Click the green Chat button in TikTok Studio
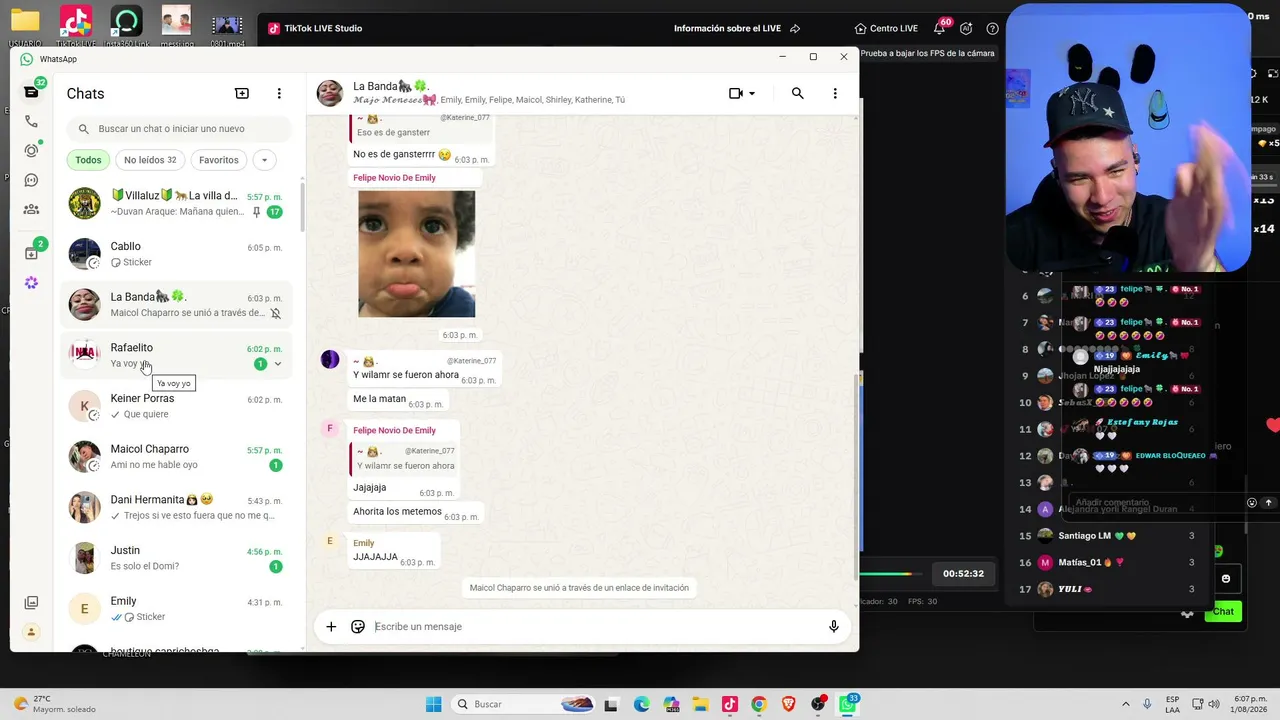Viewport: 1280px width, 720px height. point(1223,611)
